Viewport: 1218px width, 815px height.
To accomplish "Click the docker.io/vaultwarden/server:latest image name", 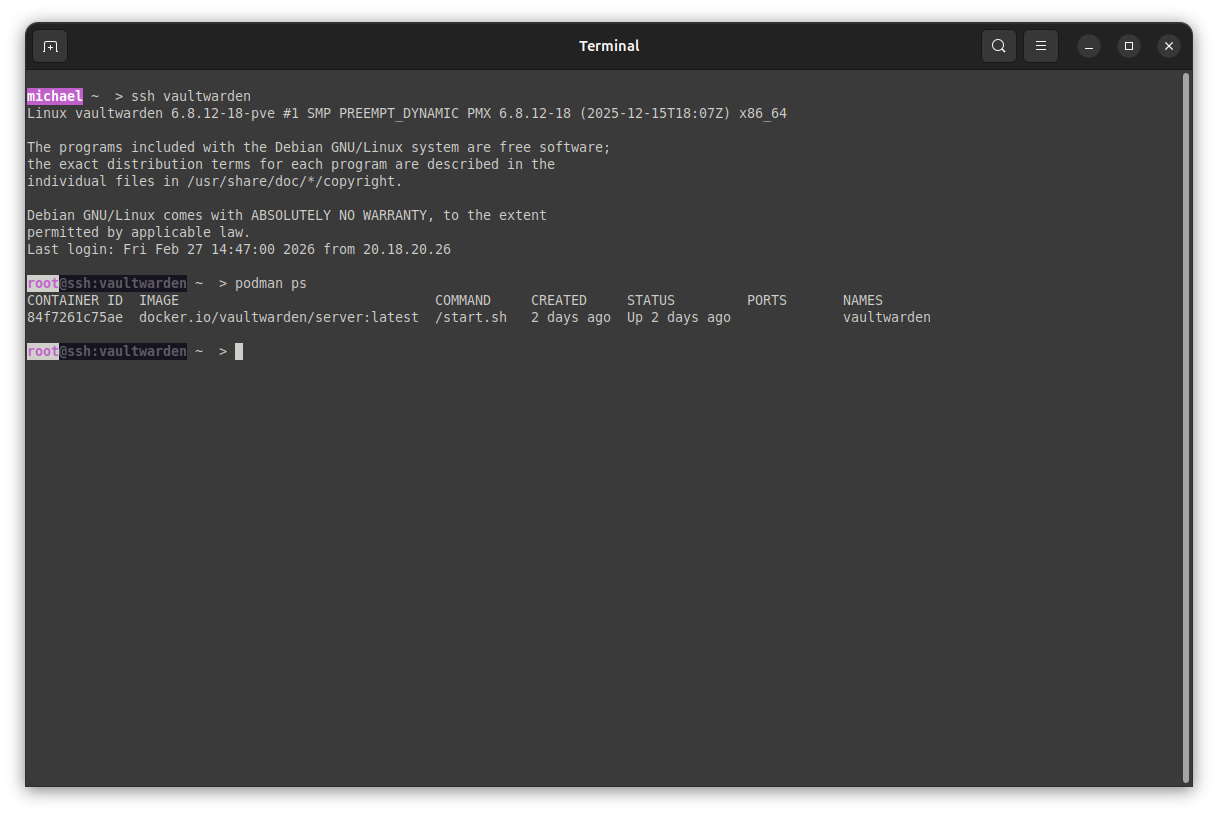I will coord(278,318).
